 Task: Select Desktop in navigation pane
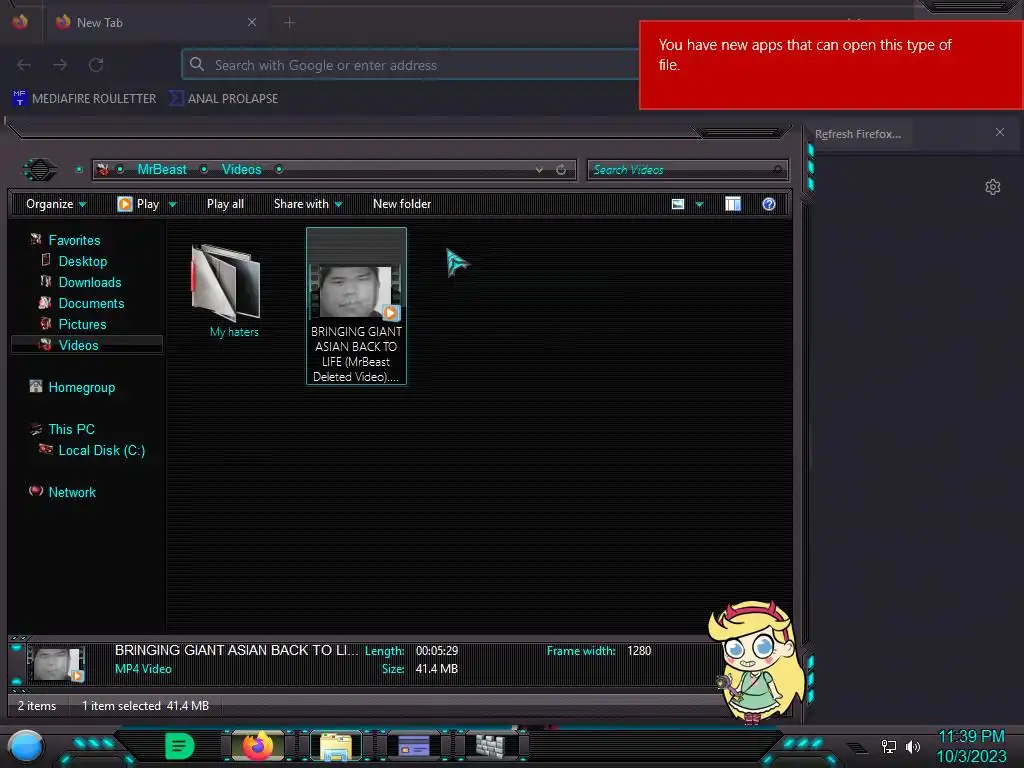(x=83, y=261)
